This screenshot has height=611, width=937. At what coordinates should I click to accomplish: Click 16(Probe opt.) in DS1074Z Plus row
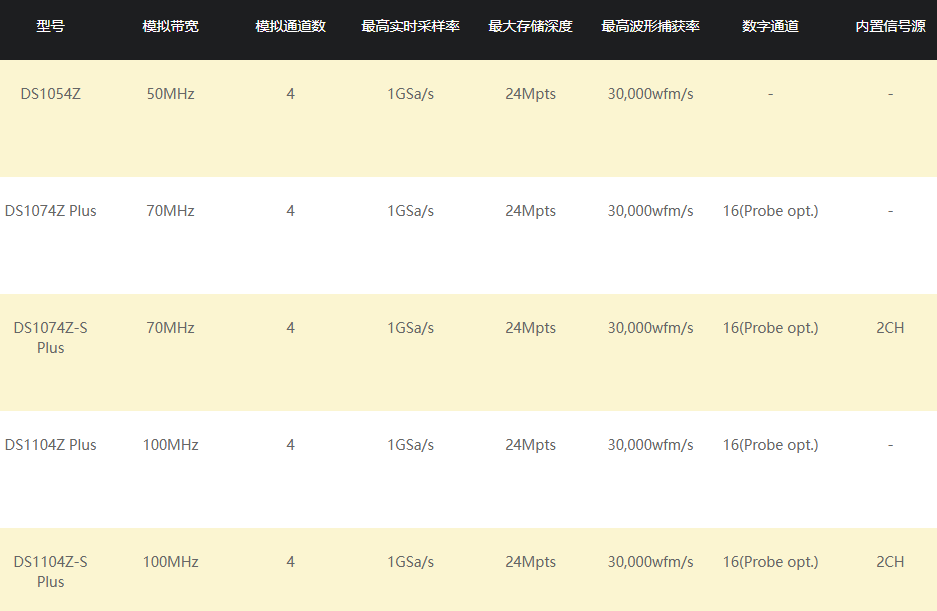pyautogui.click(x=770, y=211)
